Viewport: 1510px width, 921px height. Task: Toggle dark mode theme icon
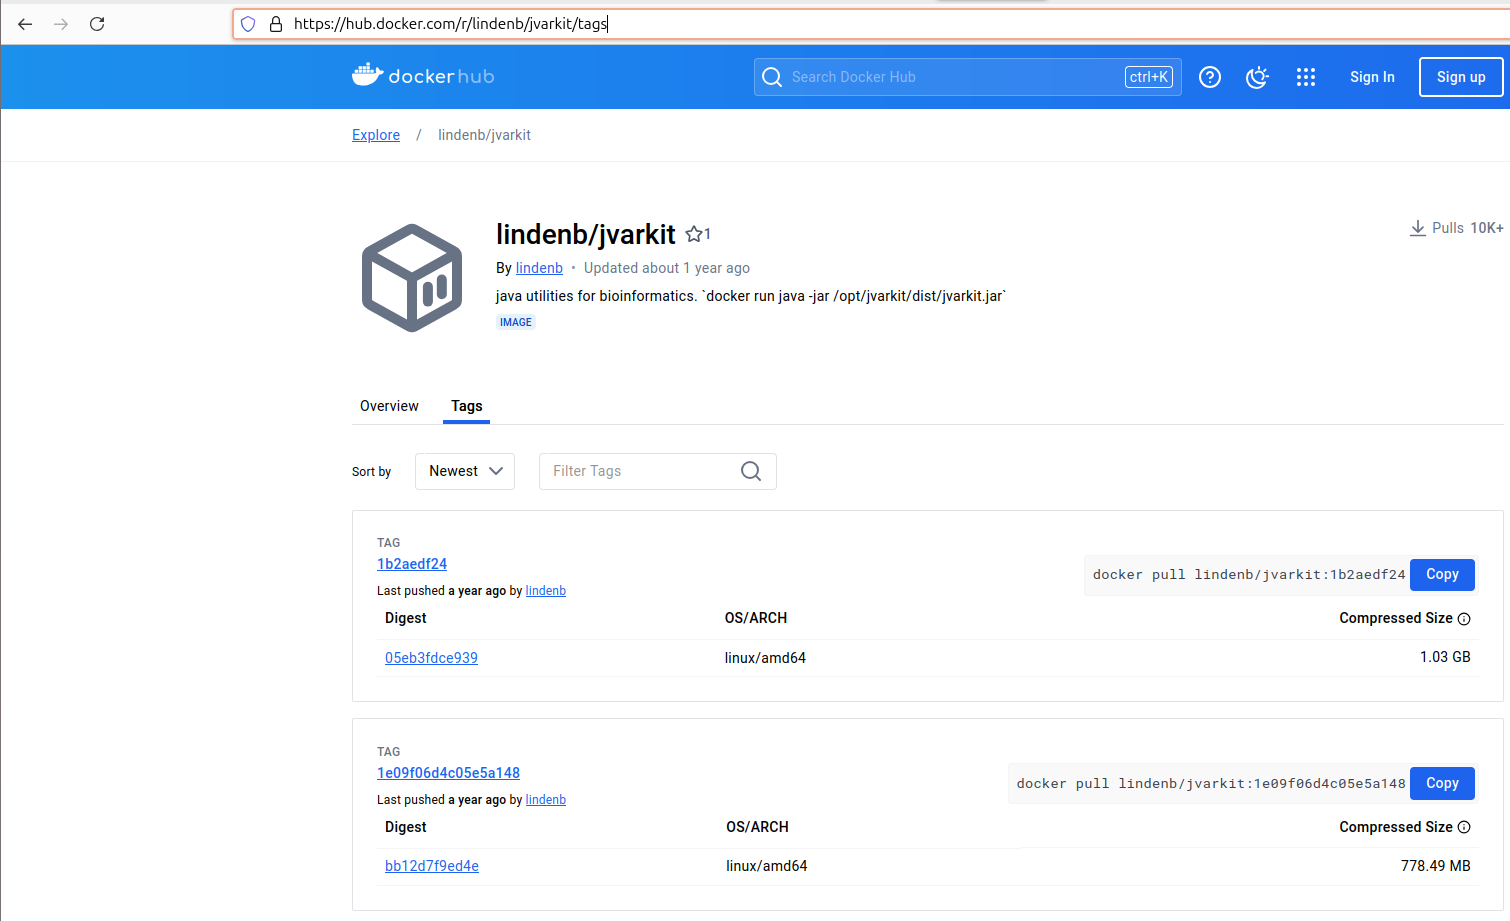tap(1257, 77)
